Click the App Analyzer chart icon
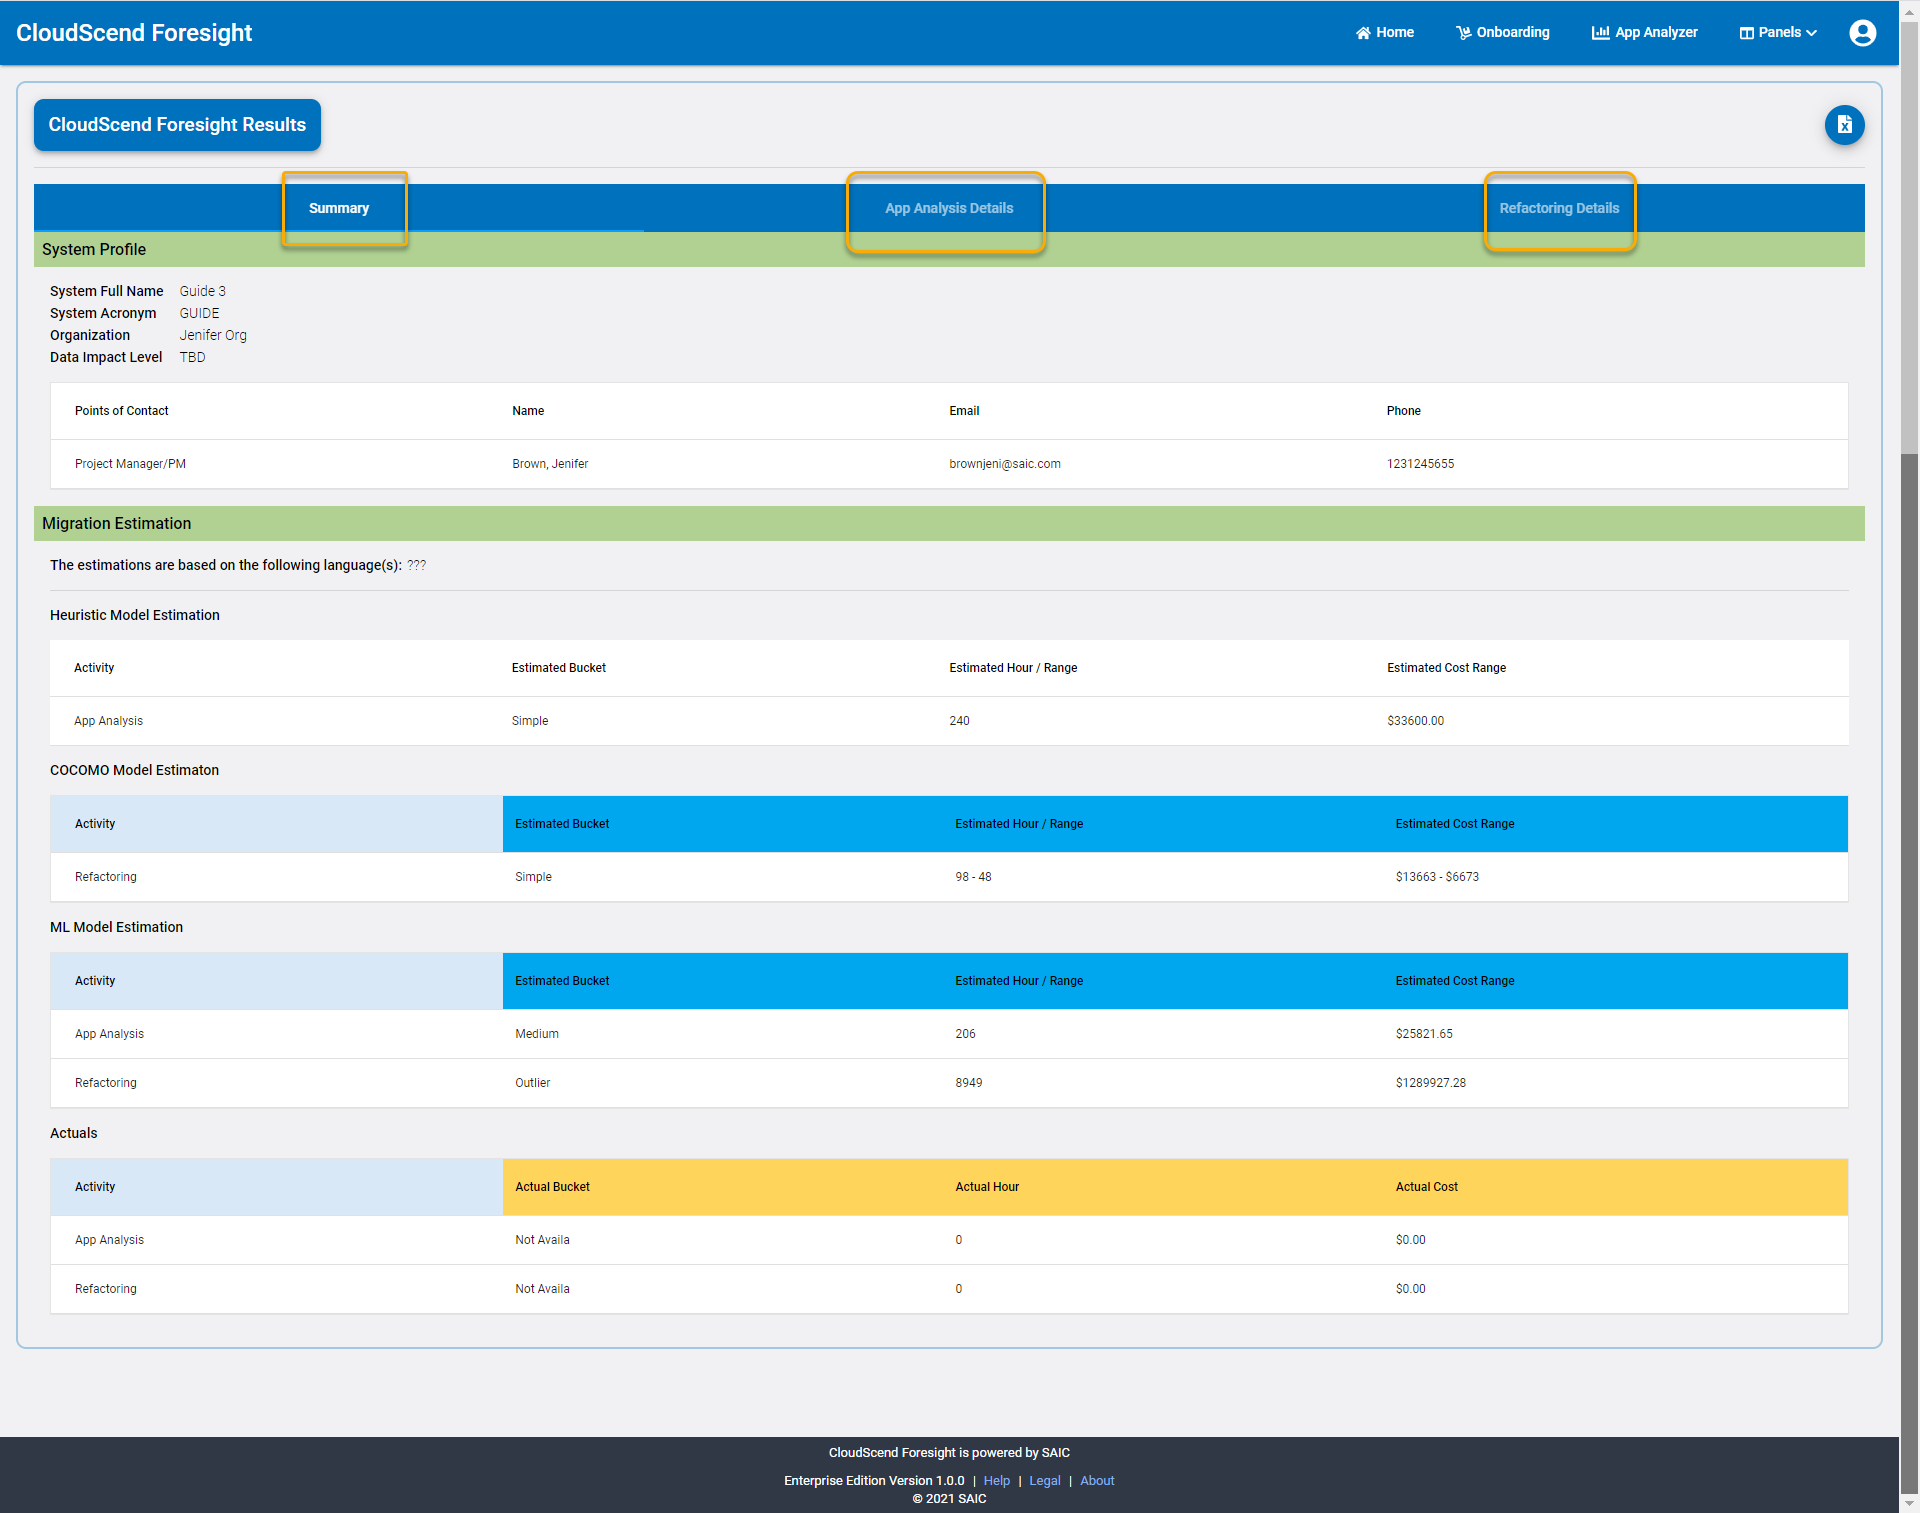Viewport: 1920px width, 1513px height. pyautogui.click(x=1600, y=33)
